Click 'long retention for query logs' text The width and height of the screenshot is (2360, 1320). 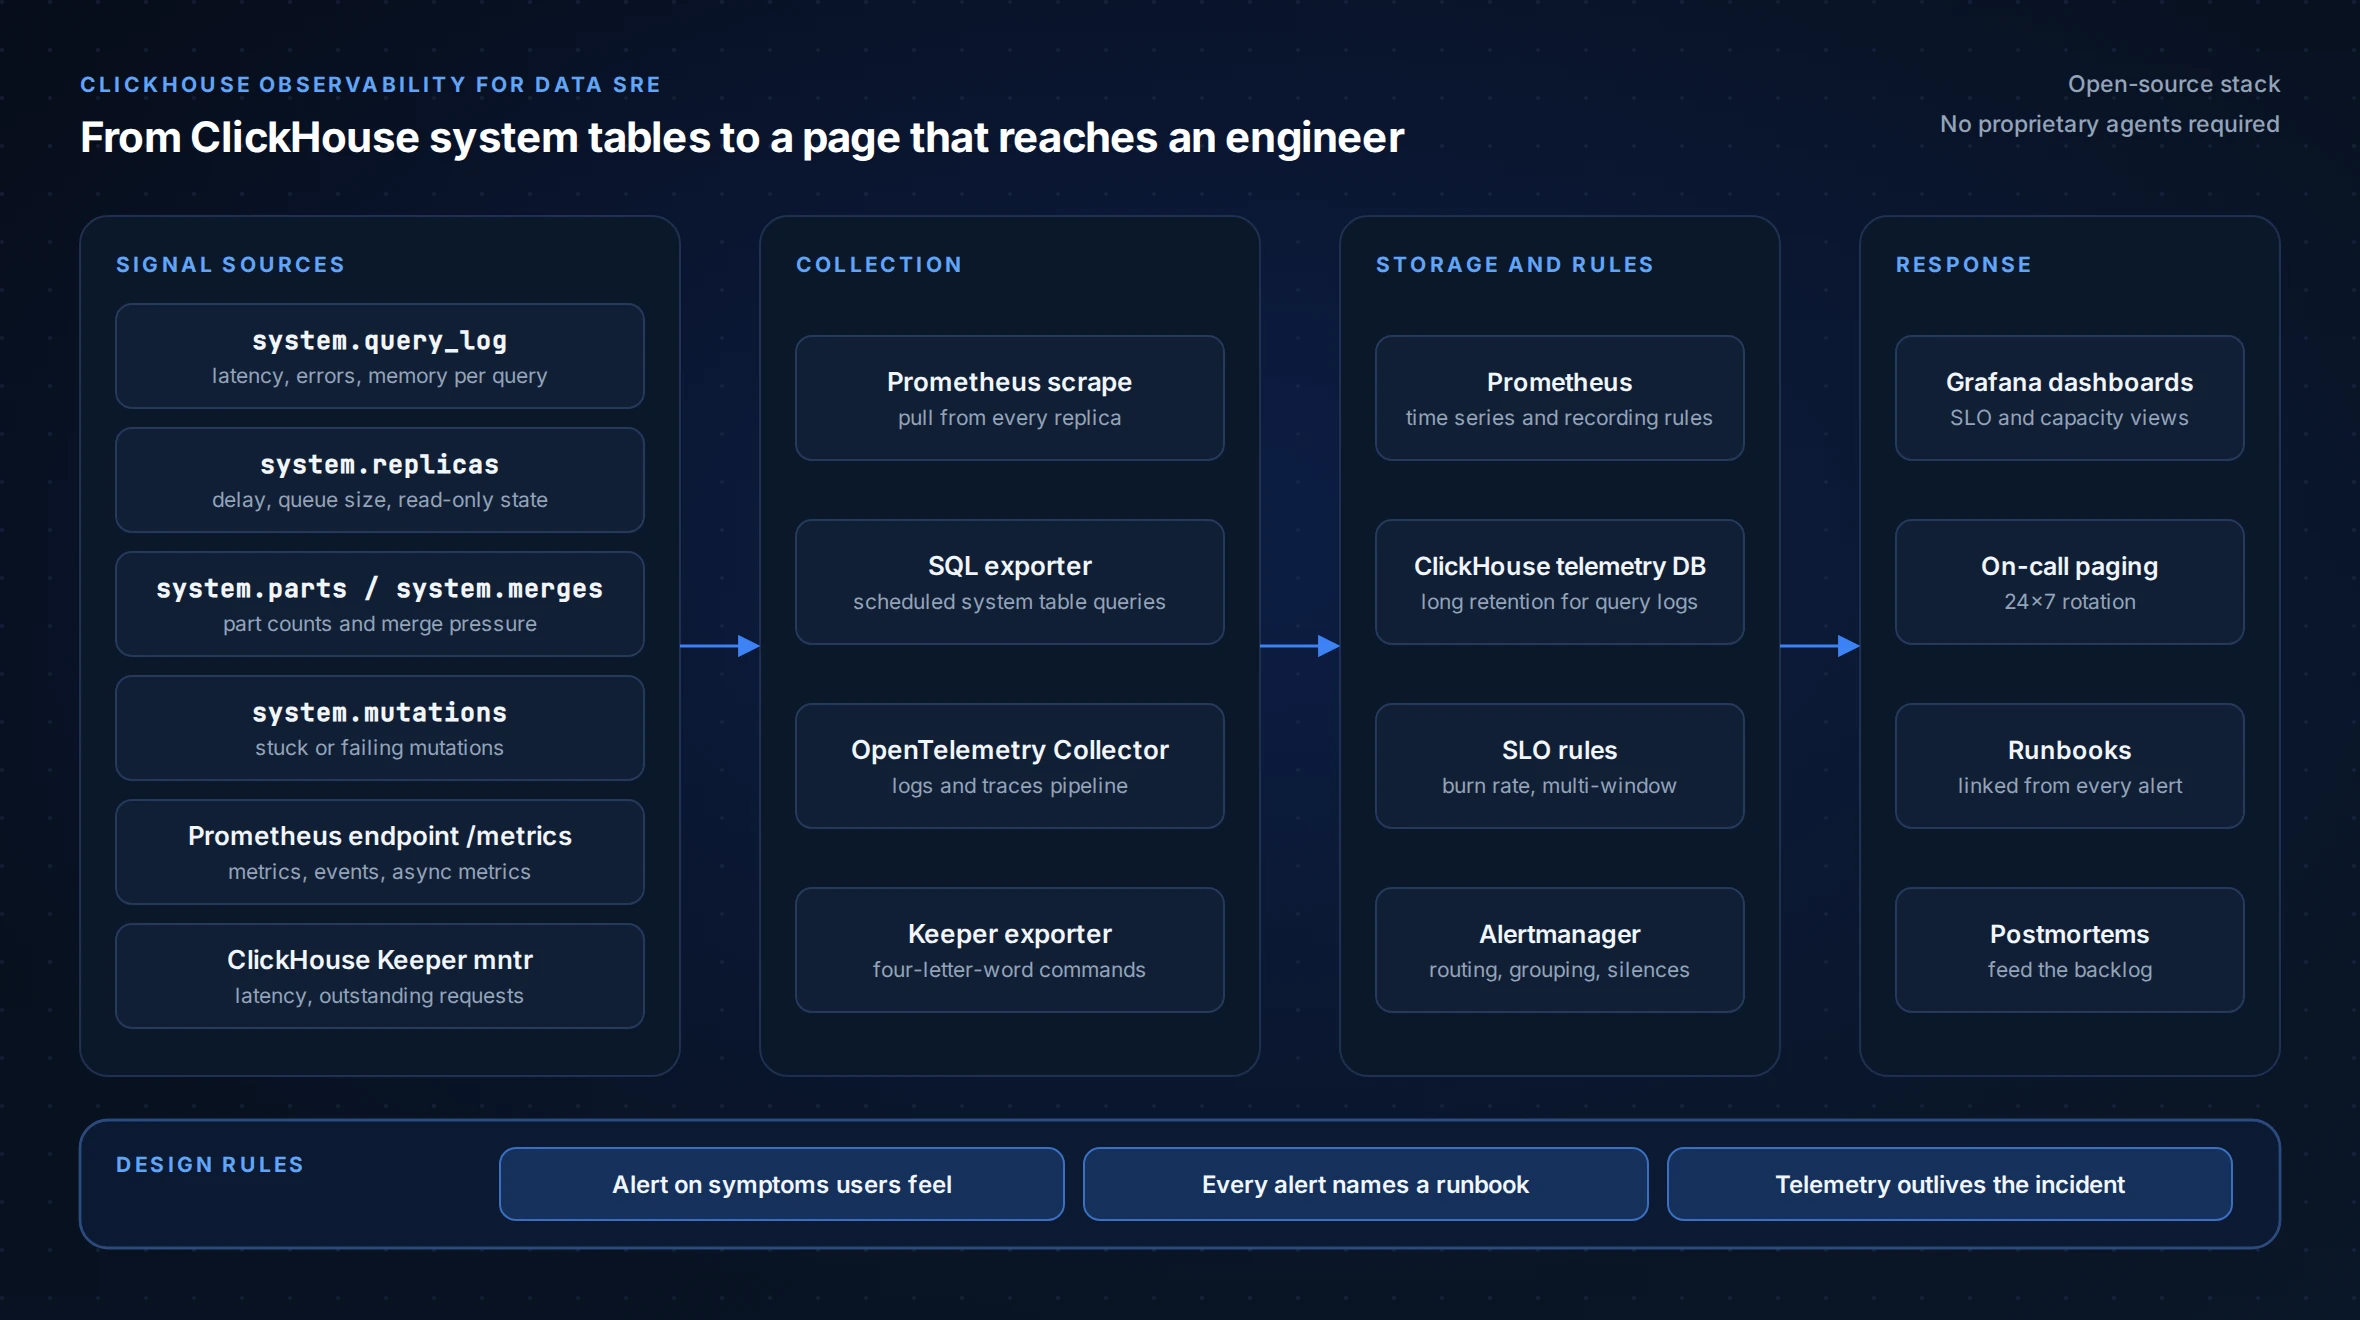pos(1560,602)
